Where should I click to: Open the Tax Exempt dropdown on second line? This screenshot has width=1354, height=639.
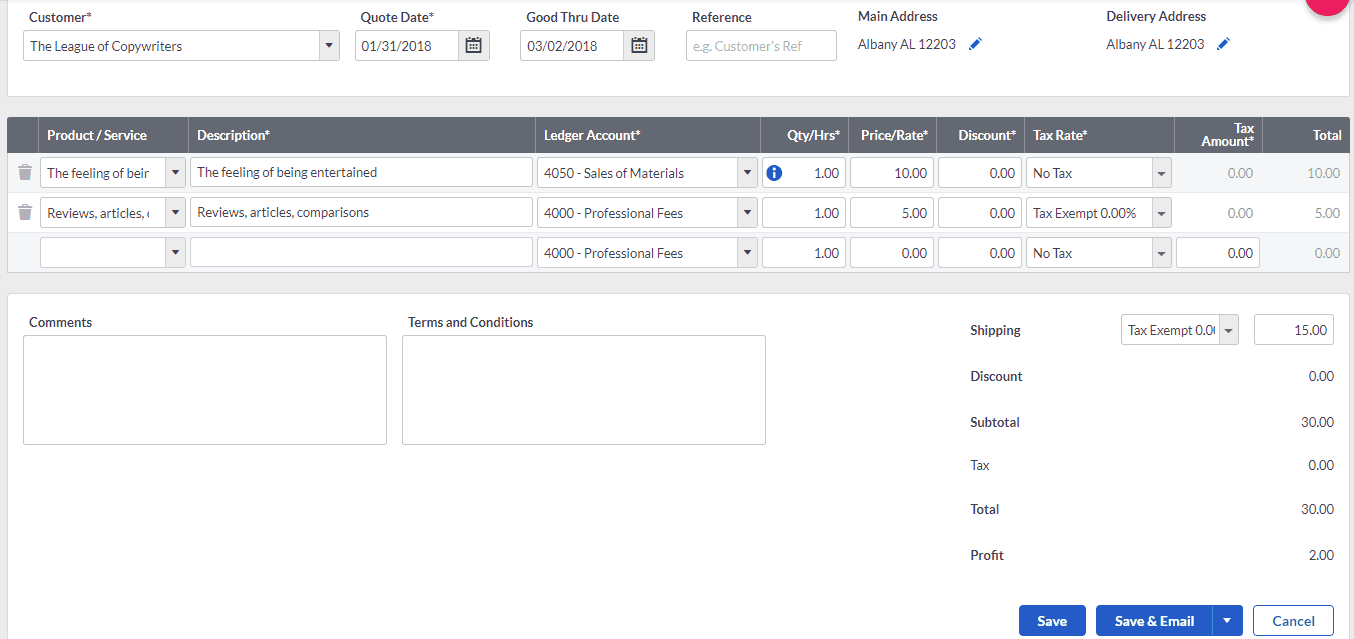pyautogui.click(x=1161, y=212)
